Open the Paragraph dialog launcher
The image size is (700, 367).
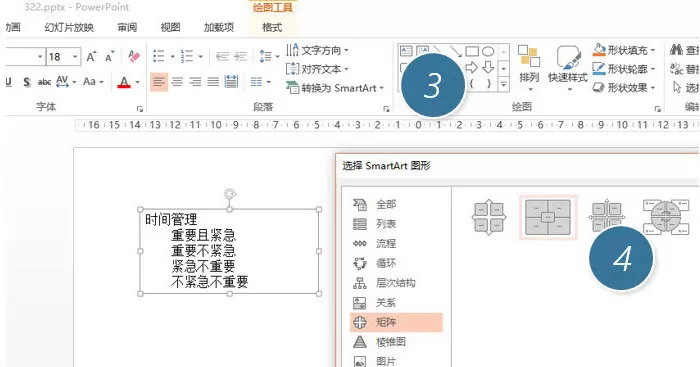pos(386,108)
